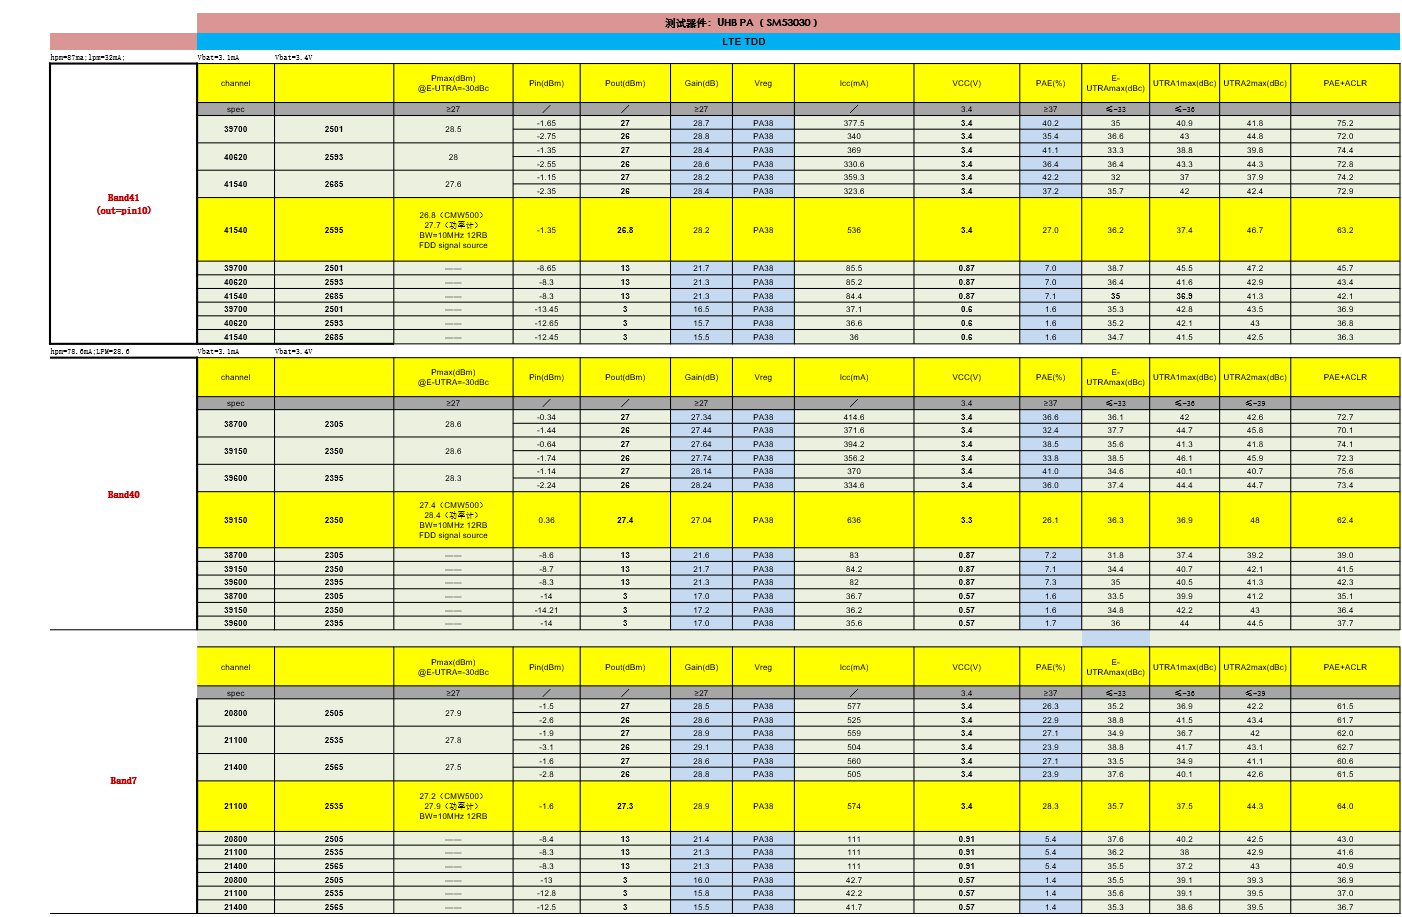
Task: Select the Pmax 28.5 cell for channel 39700
Action: [453, 129]
